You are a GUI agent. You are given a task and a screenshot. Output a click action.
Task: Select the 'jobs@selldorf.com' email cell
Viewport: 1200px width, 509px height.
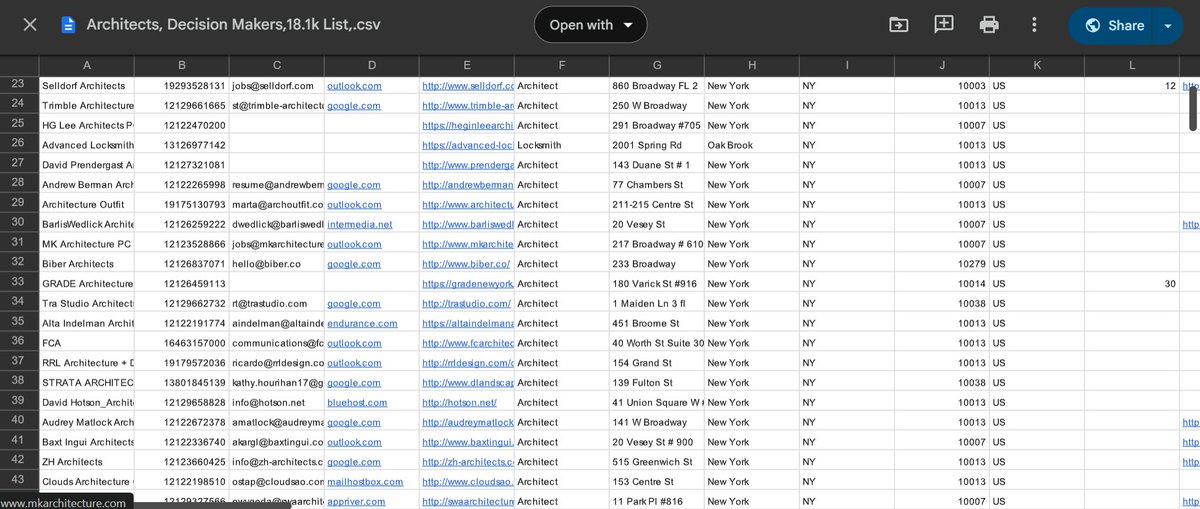point(276,86)
